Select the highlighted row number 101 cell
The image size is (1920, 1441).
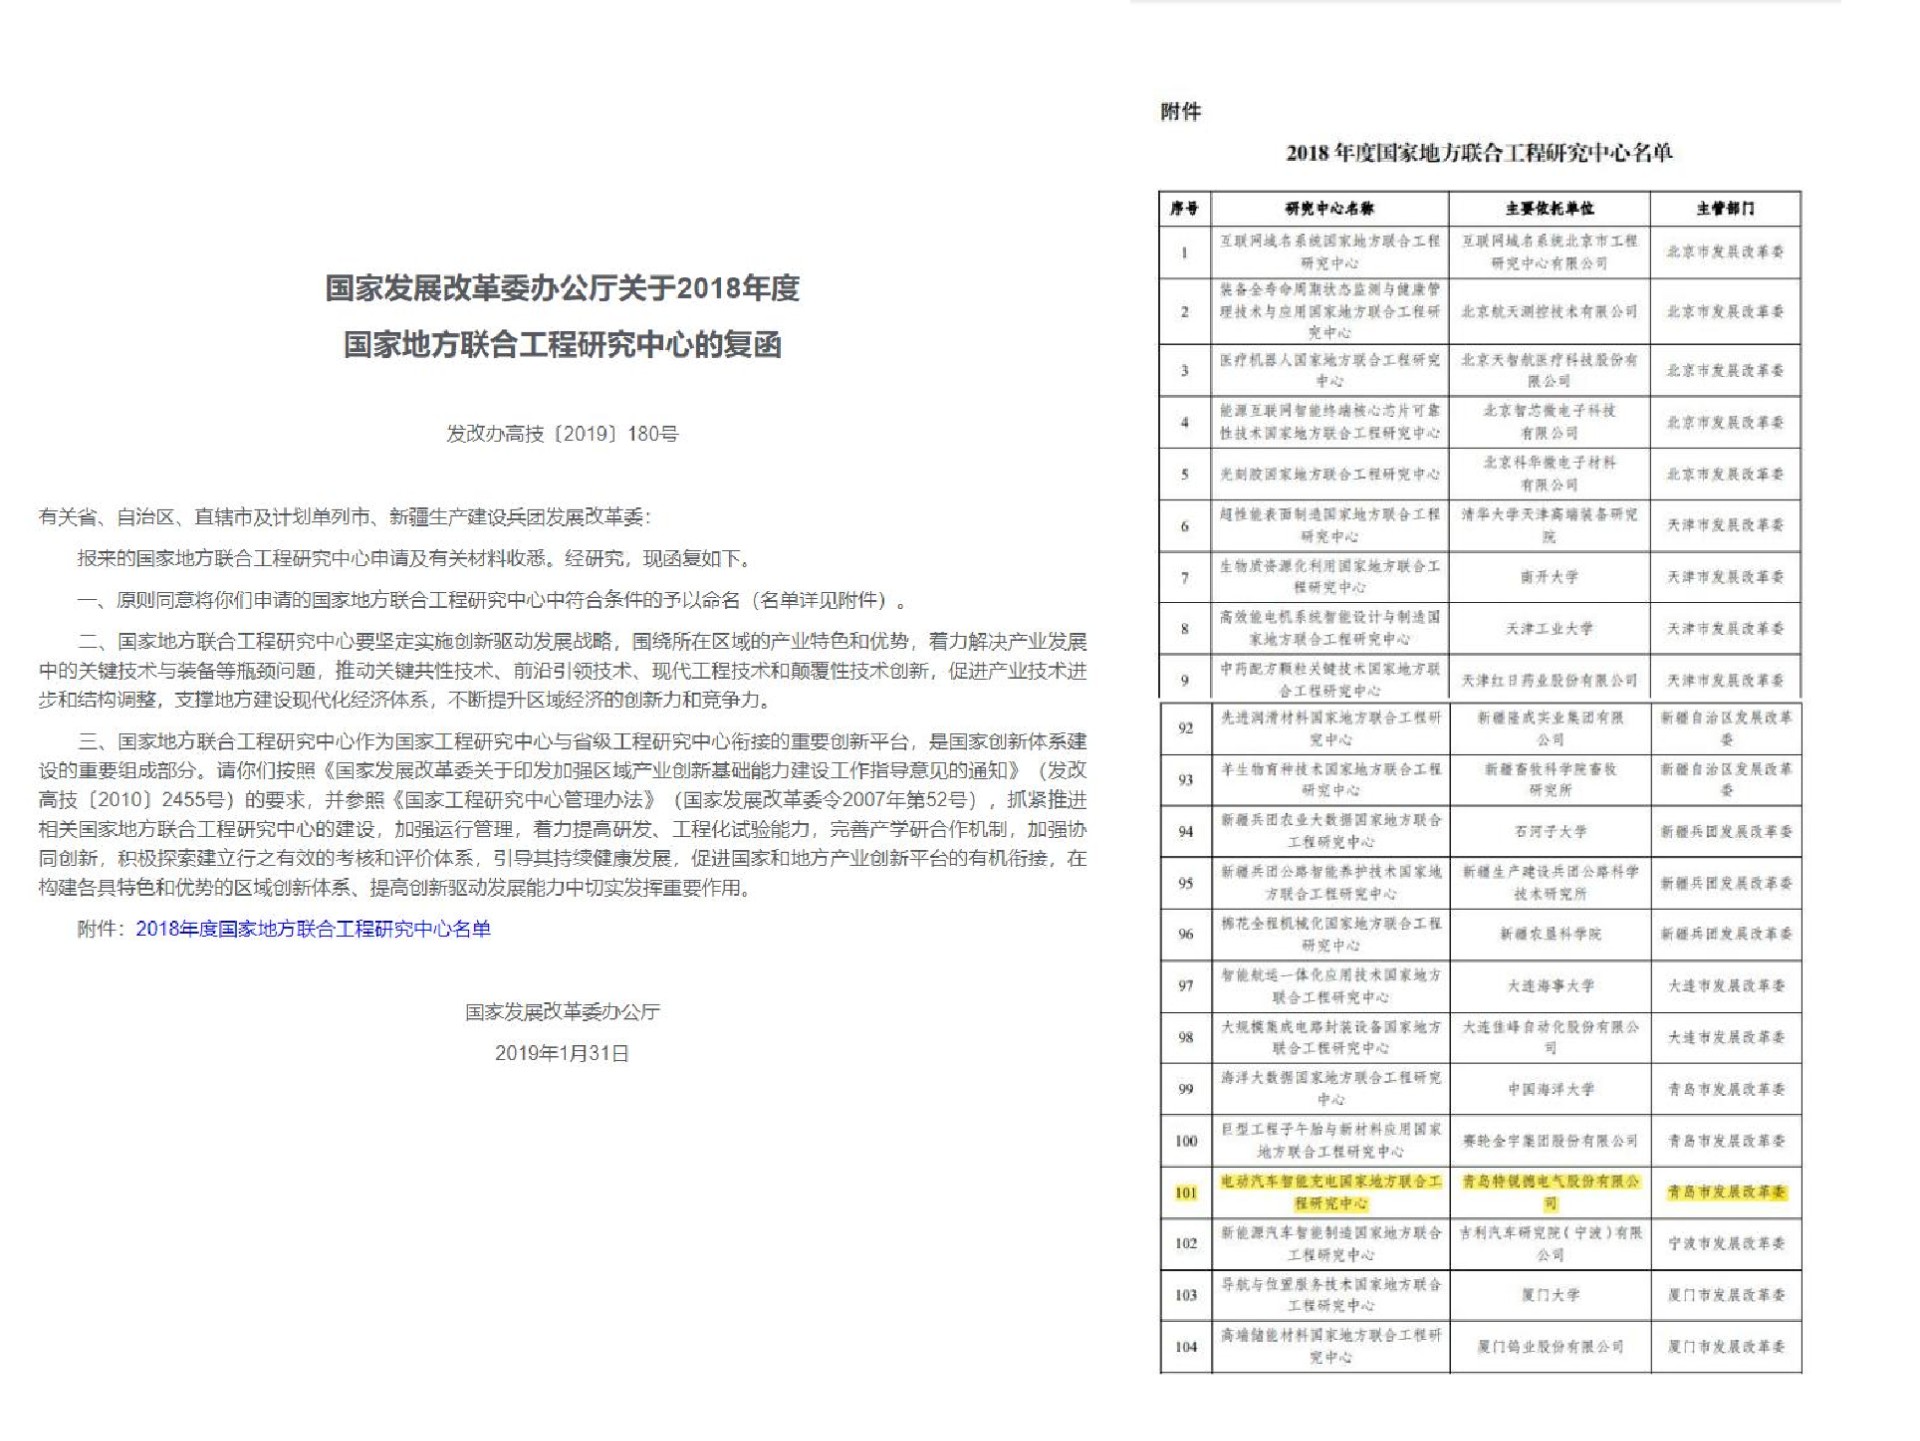(x=1186, y=1192)
